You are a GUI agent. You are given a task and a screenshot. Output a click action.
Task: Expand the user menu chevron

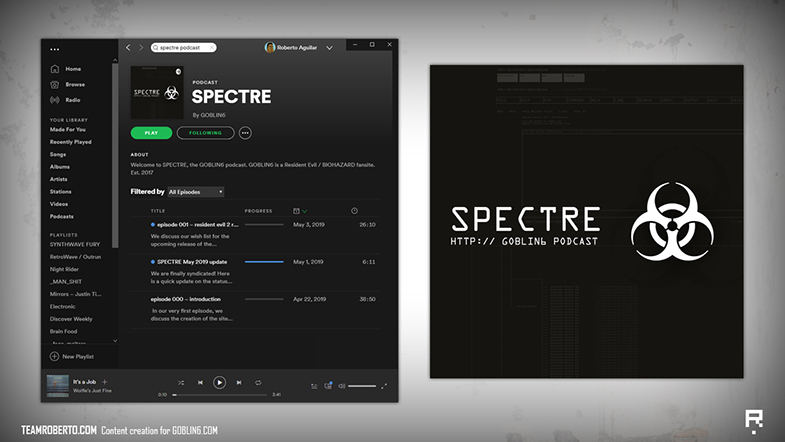tap(329, 48)
